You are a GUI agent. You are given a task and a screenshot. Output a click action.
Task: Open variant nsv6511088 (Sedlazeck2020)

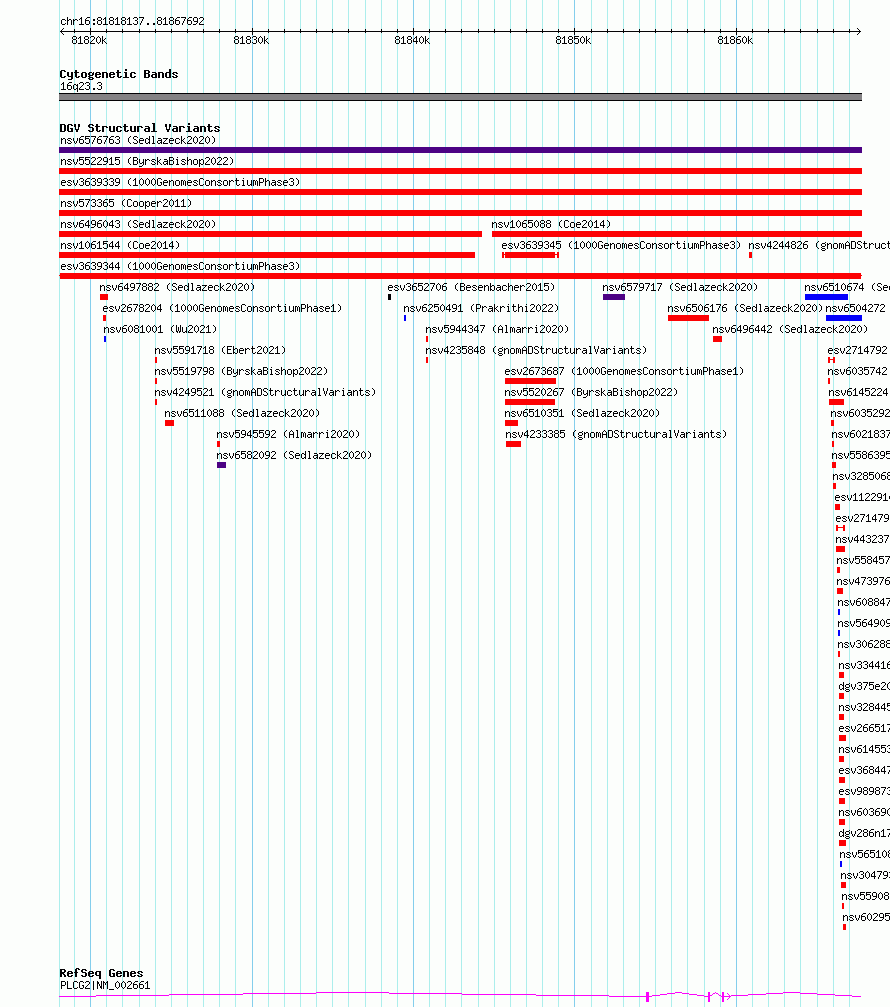pos(242,414)
